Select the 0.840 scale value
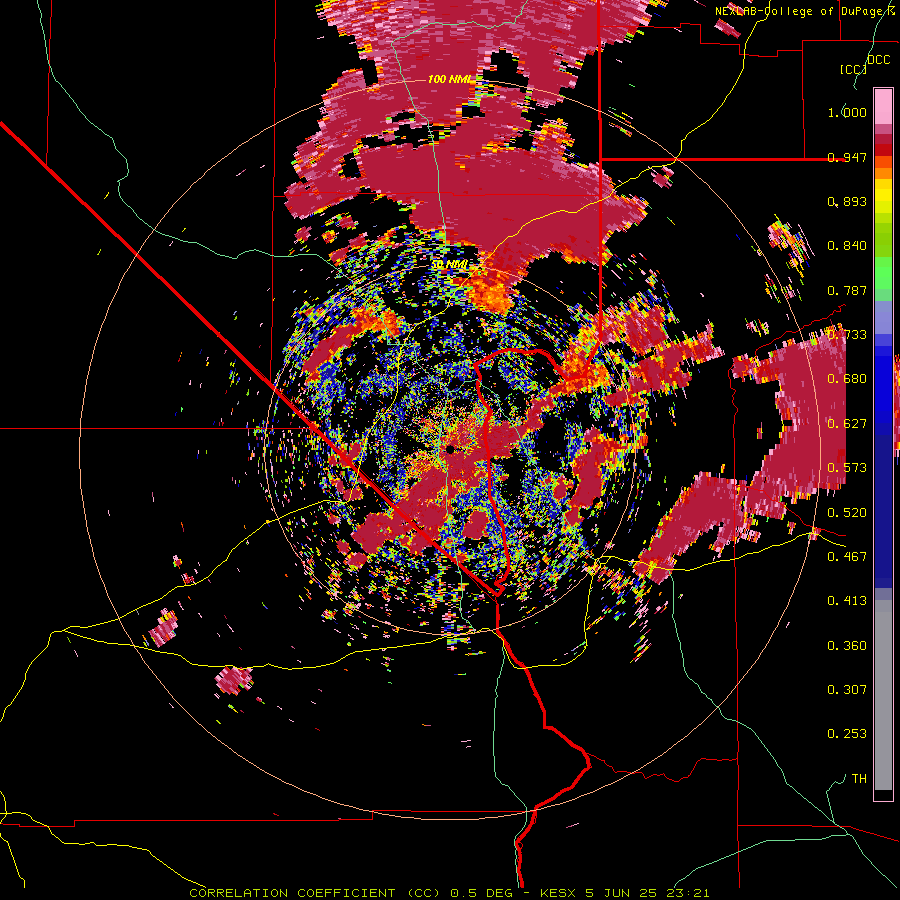The width and height of the screenshot is (900, 900). (x=847, y=246)
